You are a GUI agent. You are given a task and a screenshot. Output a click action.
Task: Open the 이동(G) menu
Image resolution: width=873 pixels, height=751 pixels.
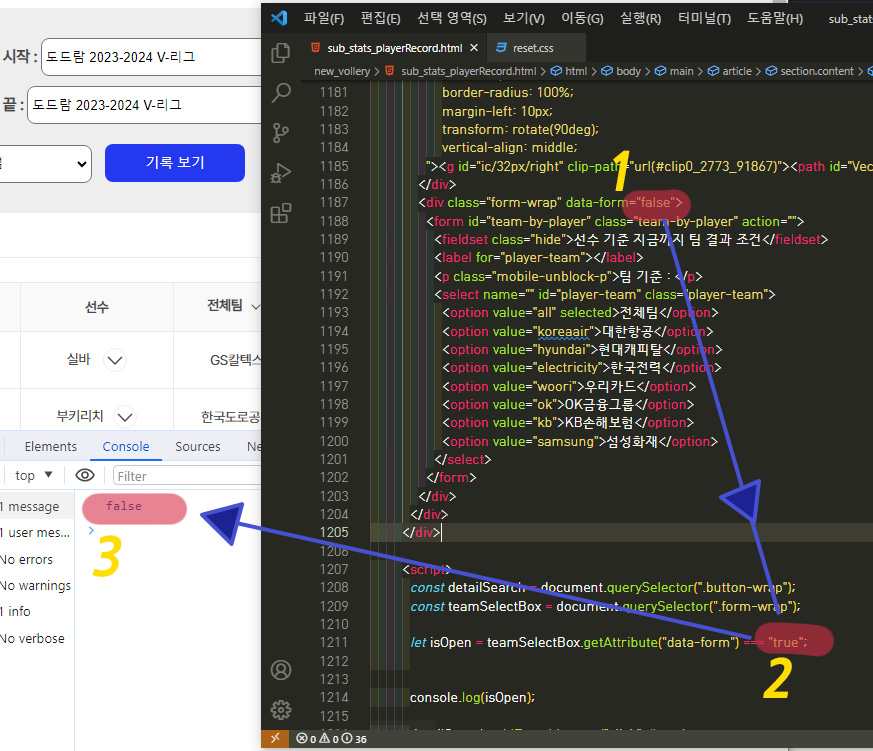(582, 18)
